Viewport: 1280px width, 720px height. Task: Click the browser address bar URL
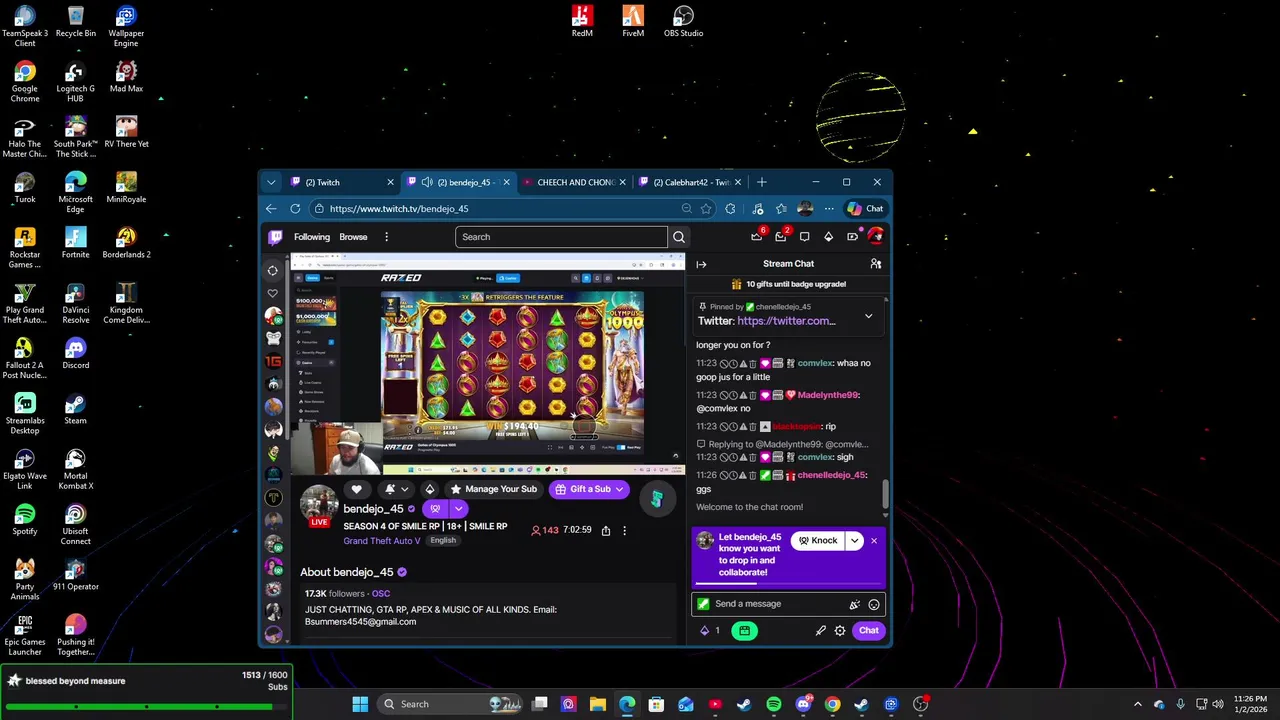399,209
